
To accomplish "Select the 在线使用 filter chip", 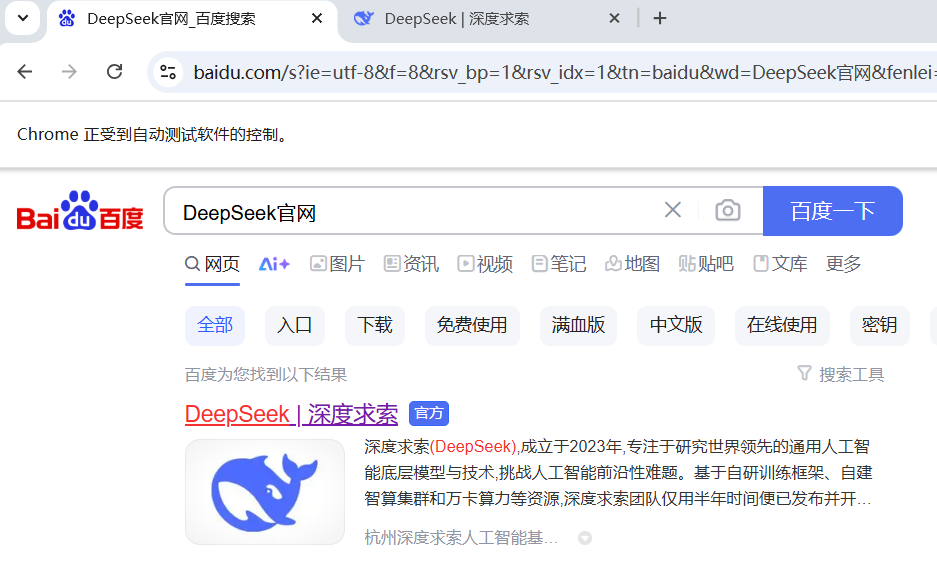I will (782, 326).
